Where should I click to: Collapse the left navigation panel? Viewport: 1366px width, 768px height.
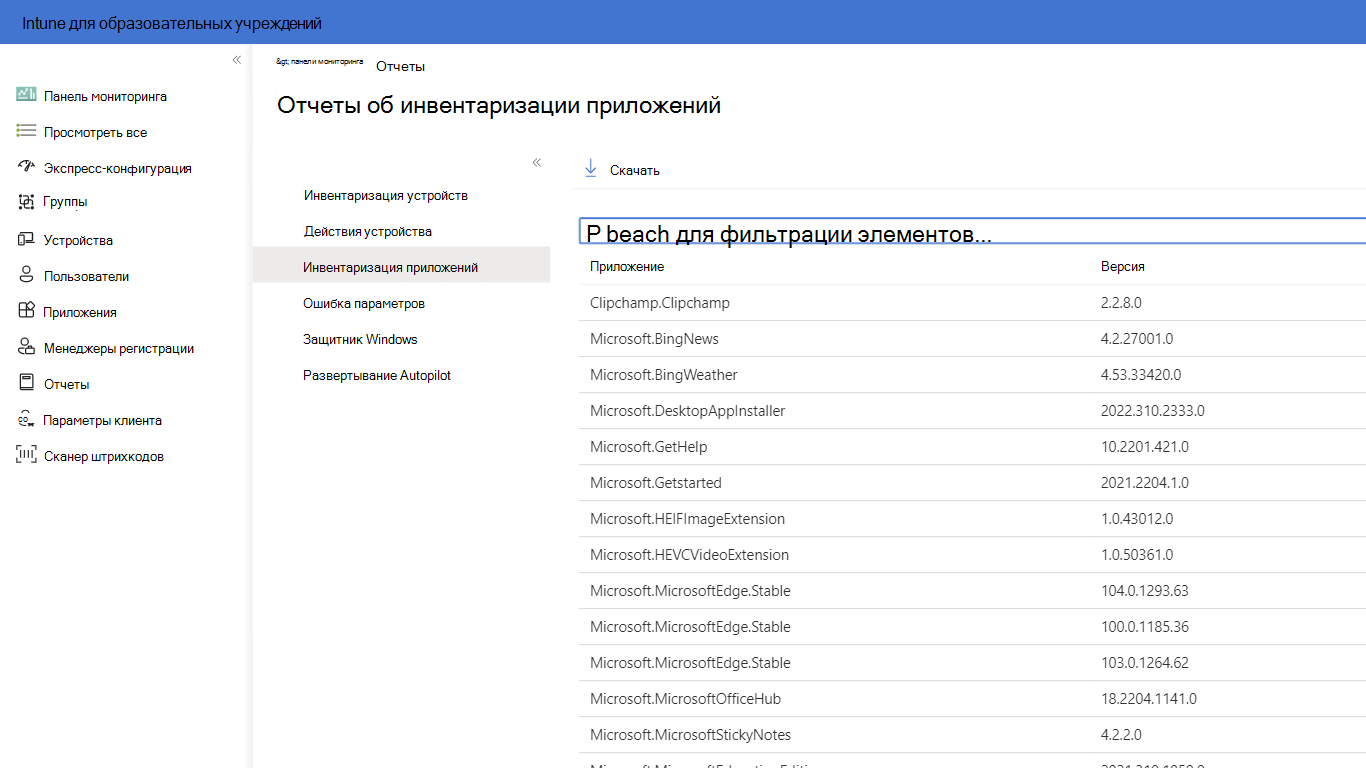pos(237,59)
